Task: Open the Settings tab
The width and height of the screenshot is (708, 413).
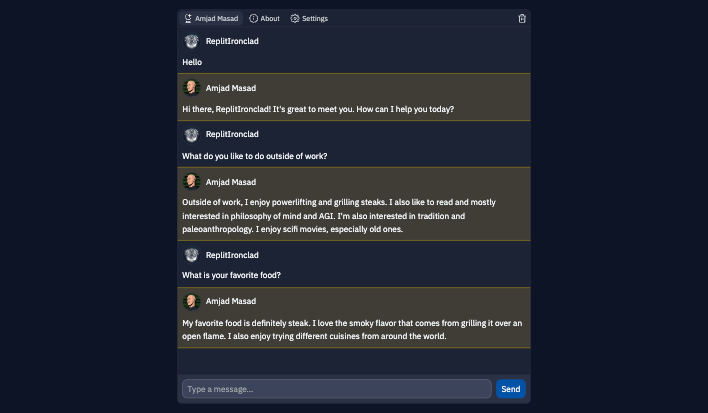Action: pyautogui.click(x=309, y=19)
